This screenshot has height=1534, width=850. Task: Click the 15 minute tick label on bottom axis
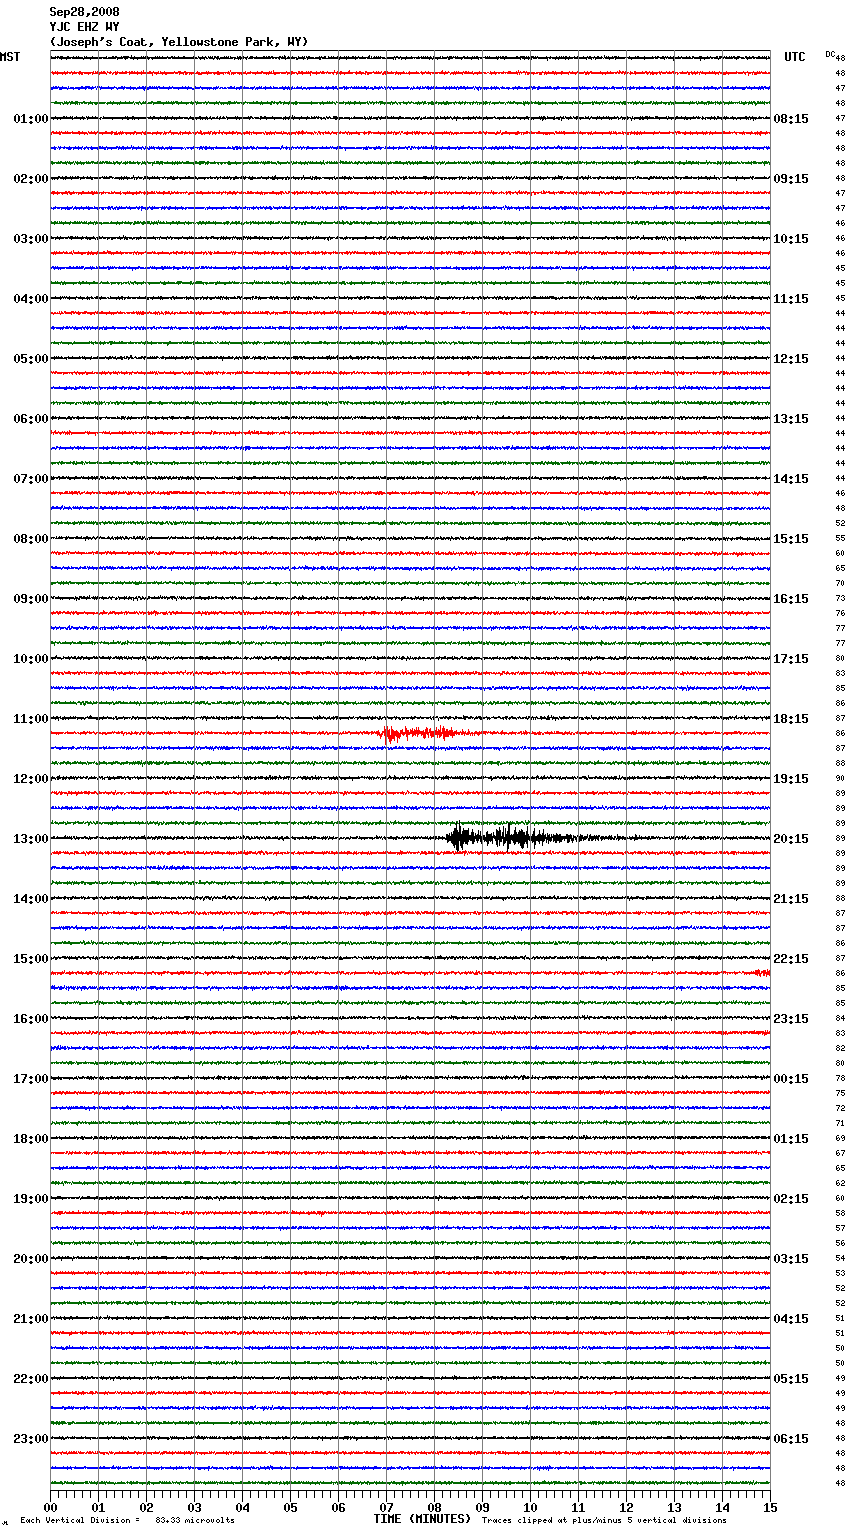click(770, 1507)
